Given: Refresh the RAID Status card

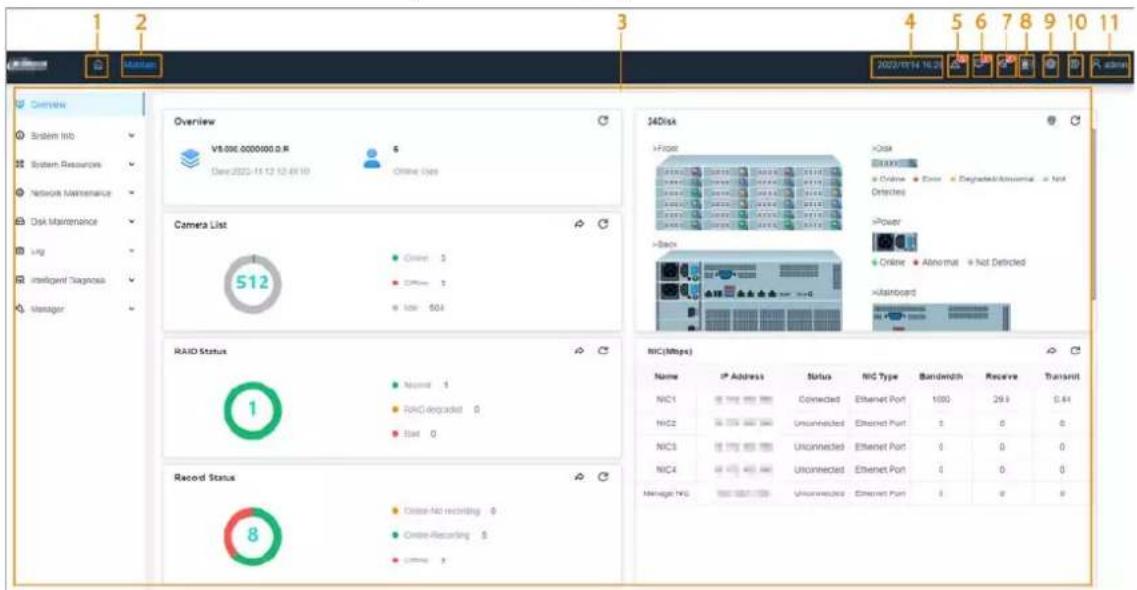Looking at the screenshot, I should 603,351.
